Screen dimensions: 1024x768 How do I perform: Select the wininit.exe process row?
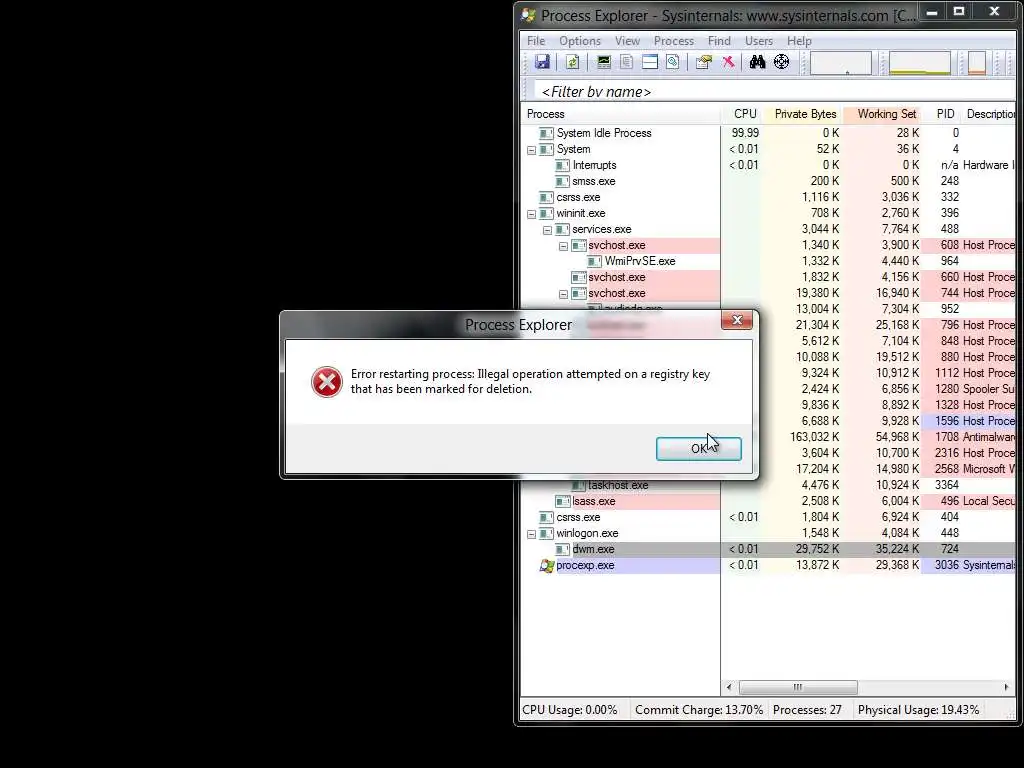769,214
